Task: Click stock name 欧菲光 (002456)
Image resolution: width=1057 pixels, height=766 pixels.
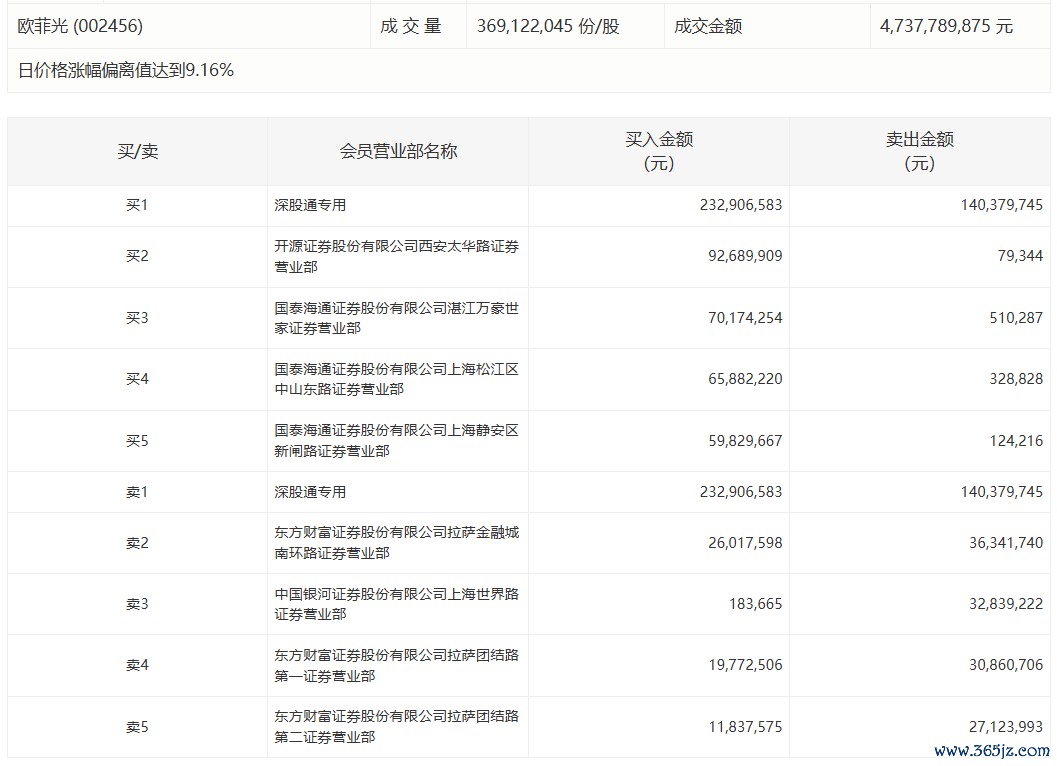Action: [80, 26]
